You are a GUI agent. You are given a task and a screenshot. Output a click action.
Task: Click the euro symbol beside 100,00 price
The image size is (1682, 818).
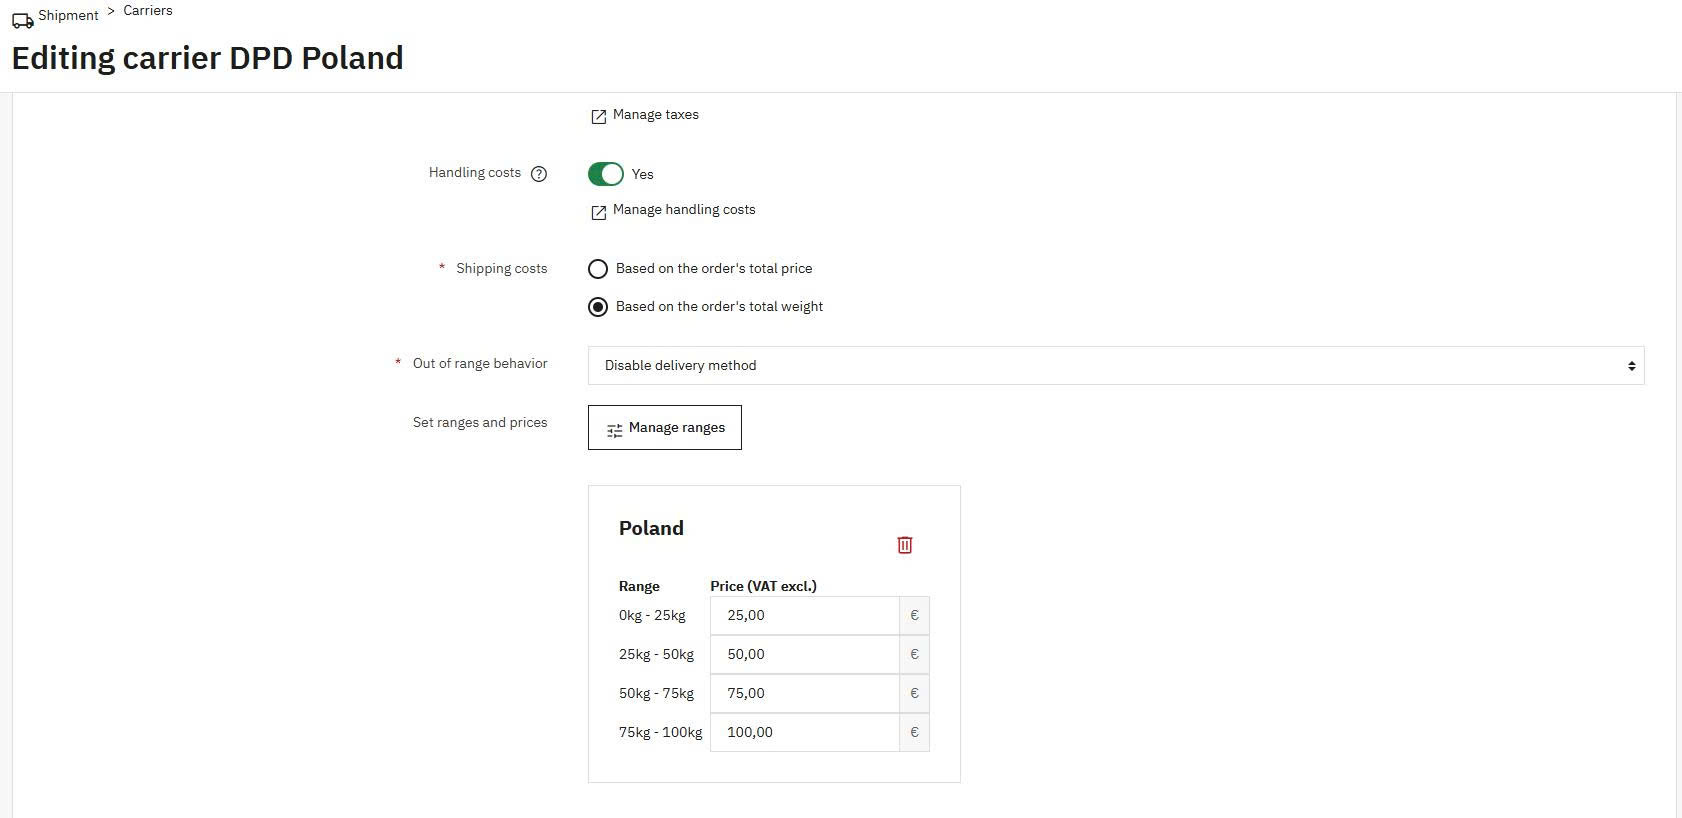click(x=914, y=733)
